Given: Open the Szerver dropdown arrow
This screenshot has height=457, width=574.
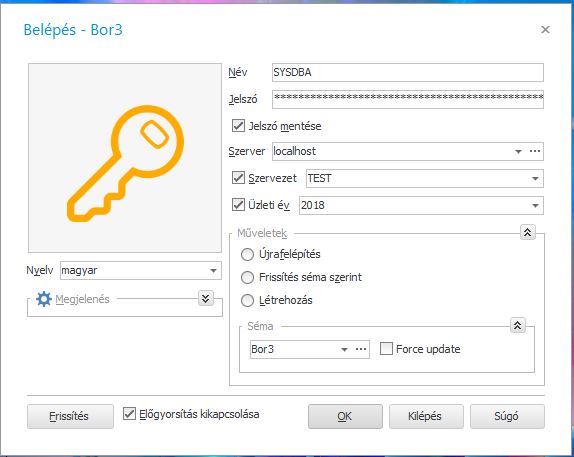Looking at the screenshot, I should point(518,151).
